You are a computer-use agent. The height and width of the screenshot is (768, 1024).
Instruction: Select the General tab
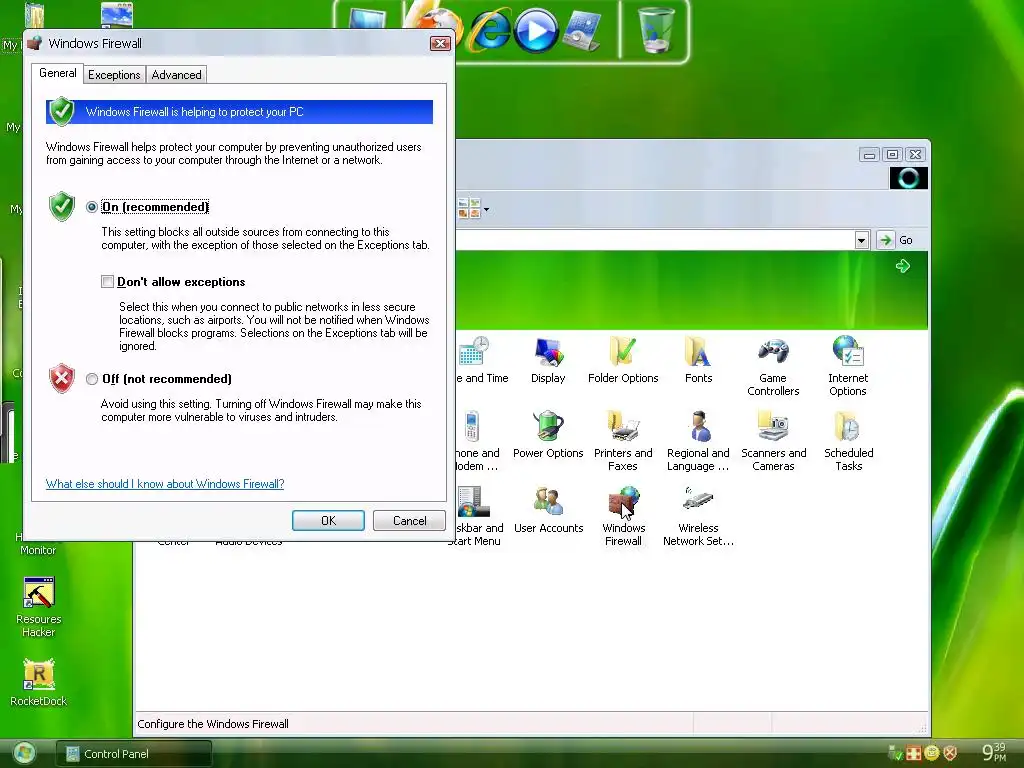57,73
